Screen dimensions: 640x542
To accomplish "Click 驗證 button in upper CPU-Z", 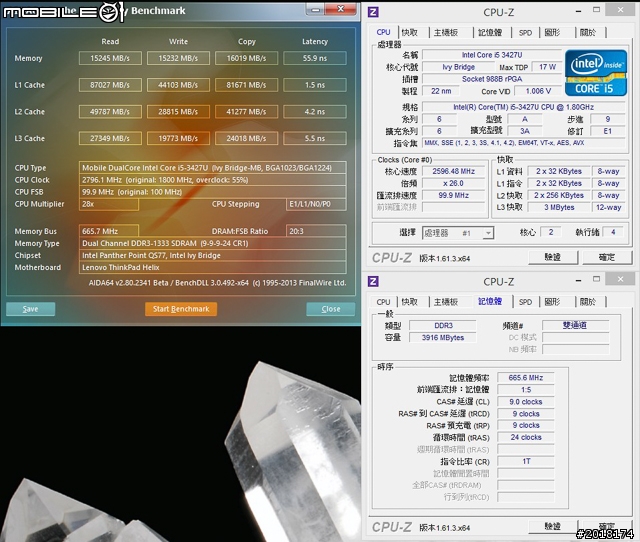I will pyautogui.click(x=553, y=257).
